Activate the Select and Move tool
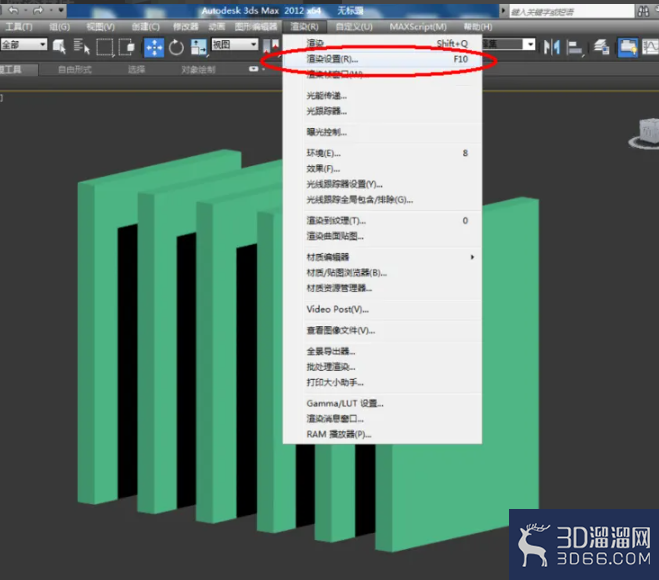The width and height of the screenshot is (659, 580). tap(154, 47)
